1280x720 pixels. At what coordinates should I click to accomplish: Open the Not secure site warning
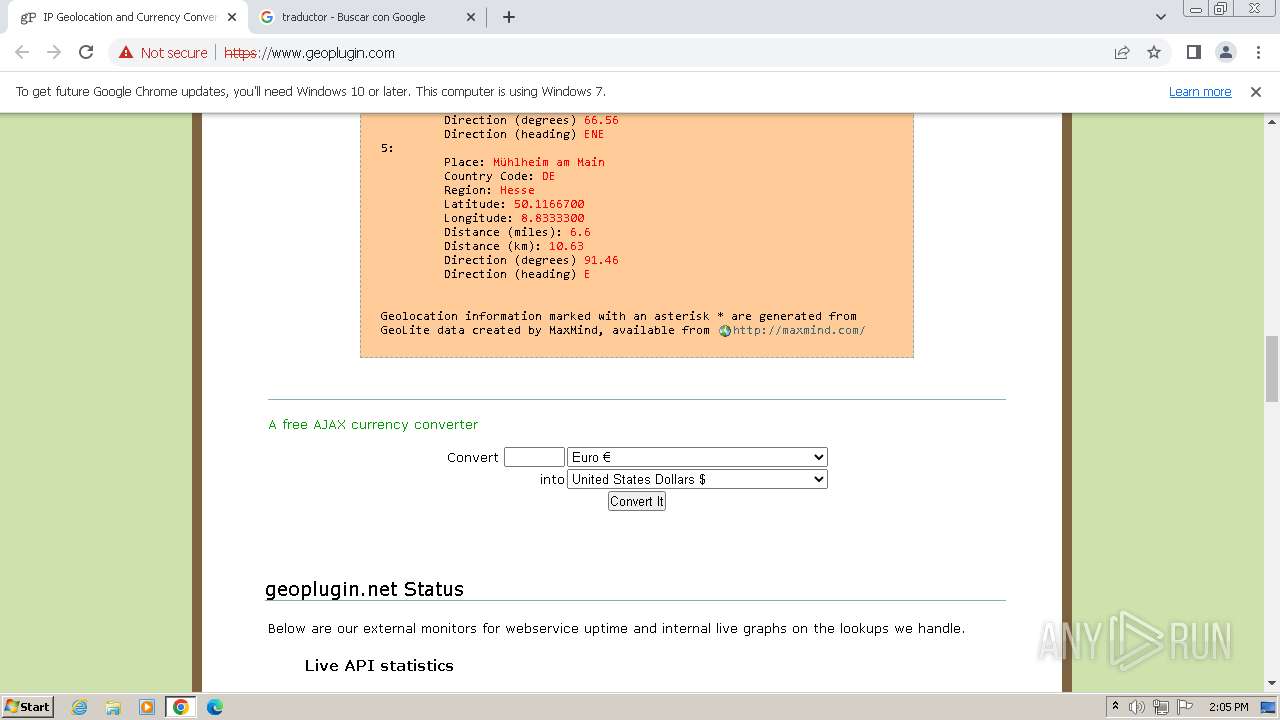[163, 53]
